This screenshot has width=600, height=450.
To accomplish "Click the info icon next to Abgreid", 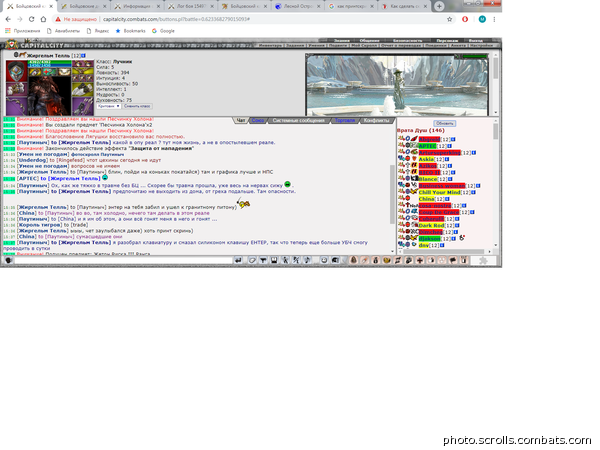I will pos(453,139).
